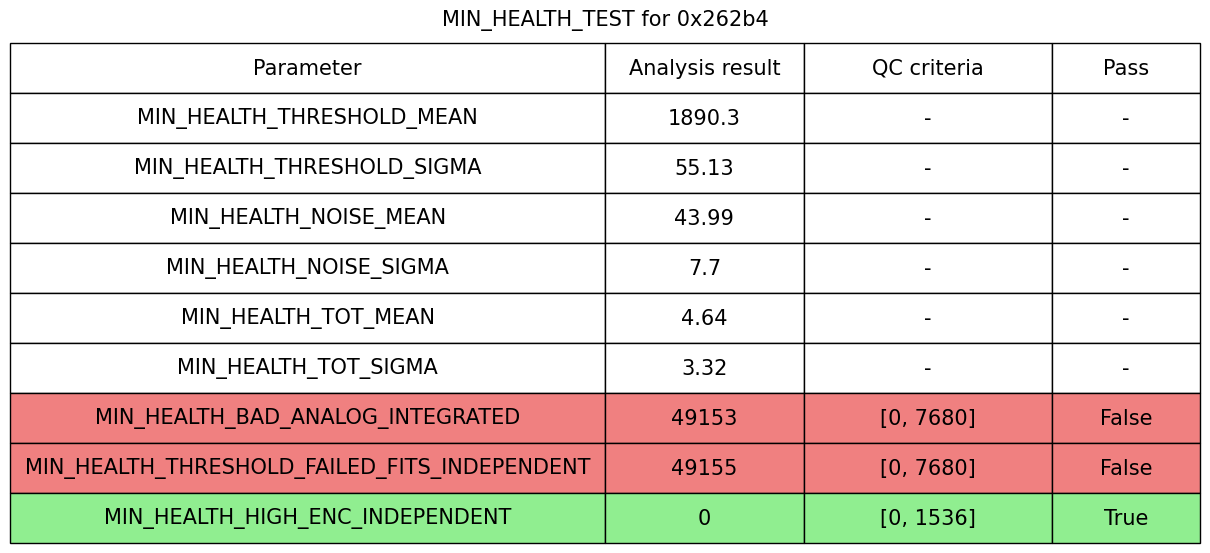Click the MIN_HEALTH_TOT_MEAN parameter cell
The image size is (1210, 553).
(307, 318)
